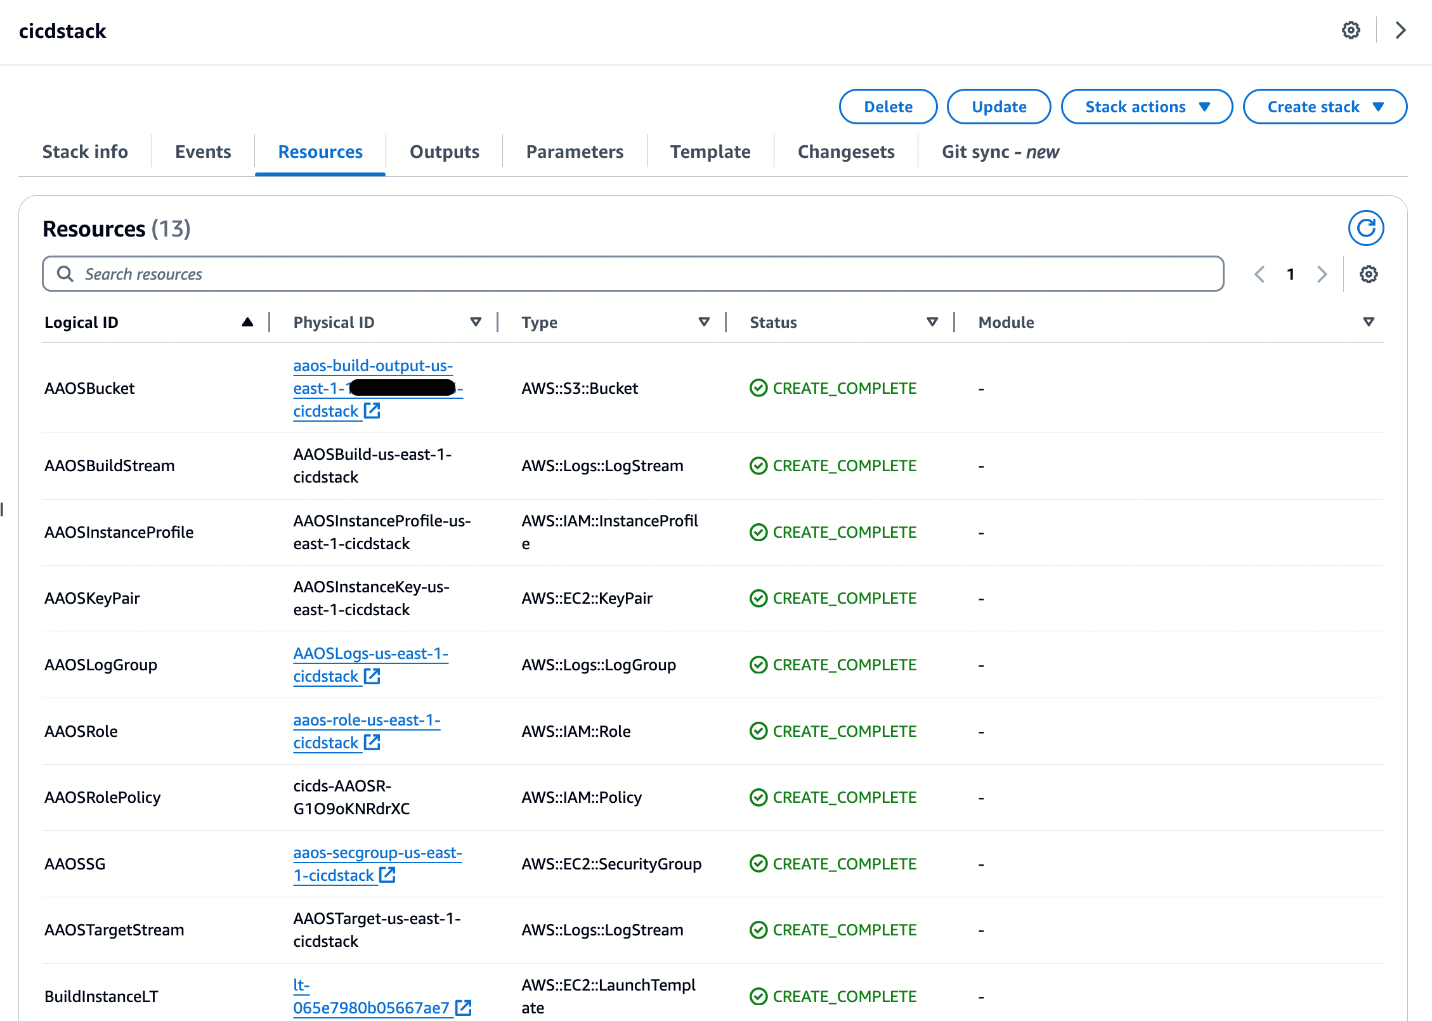This screenshot has width=1432, height=1021.
Task: Switch to the Template tab
Action: coord(710,151)
